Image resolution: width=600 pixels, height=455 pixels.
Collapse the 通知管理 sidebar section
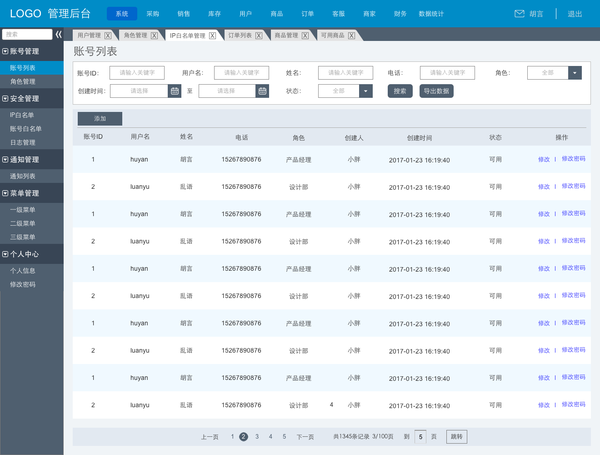pos(5,160)
